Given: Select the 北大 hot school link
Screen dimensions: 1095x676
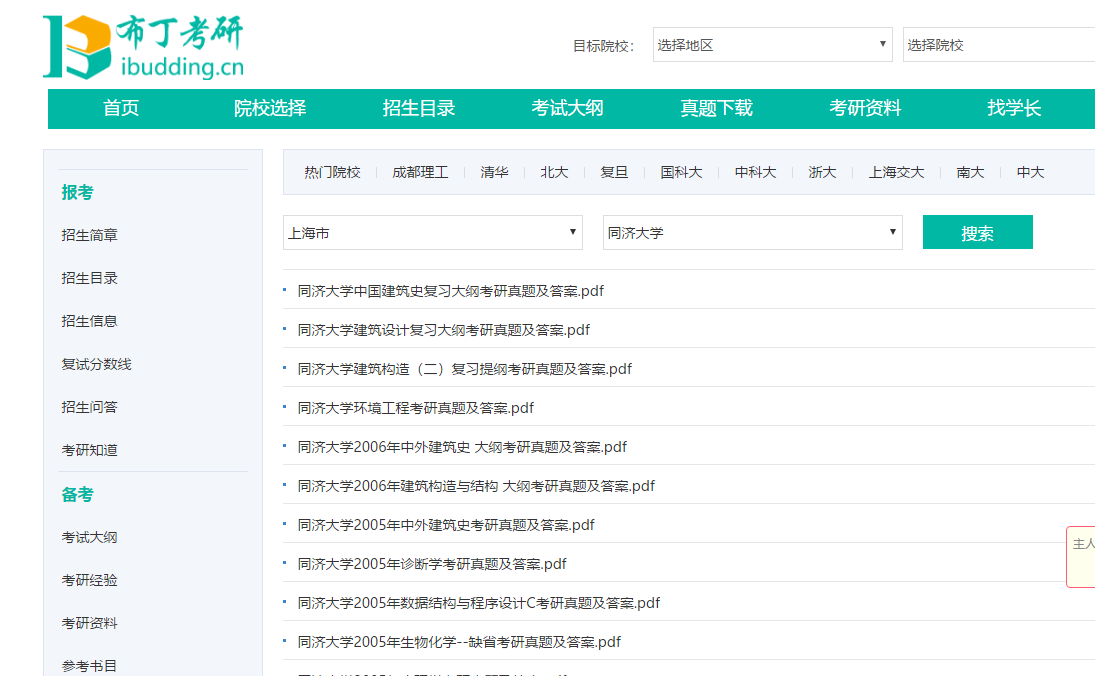Looking at the screenshot, I should click(554, 172).
